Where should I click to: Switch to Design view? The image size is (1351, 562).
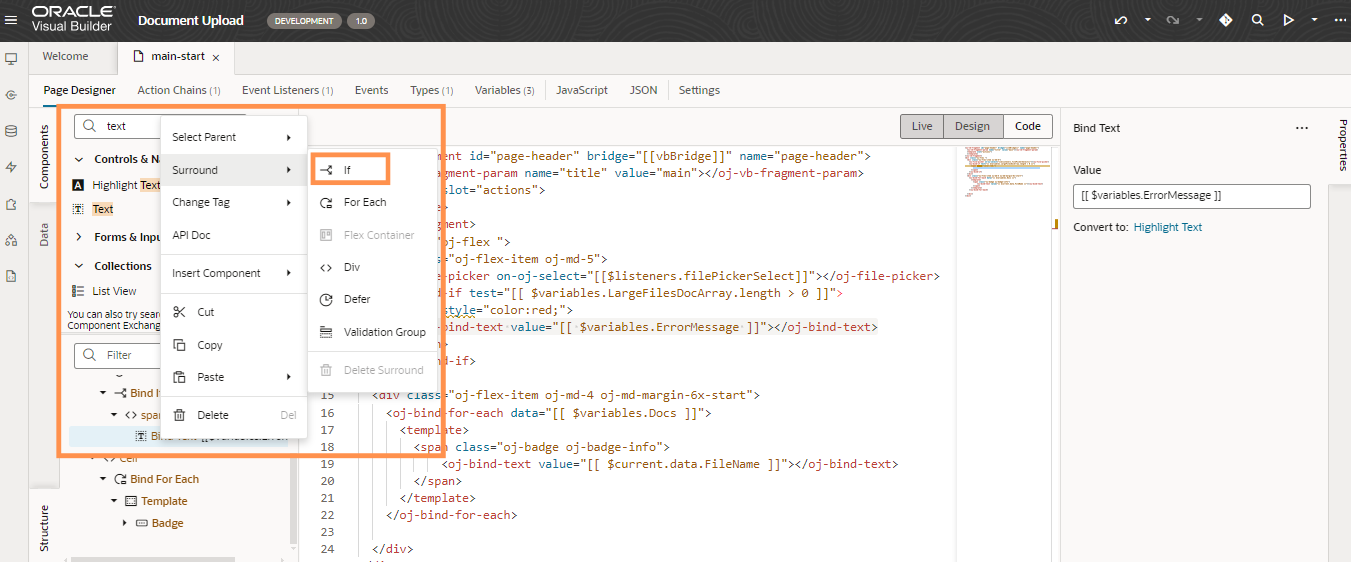click(x=972, y=126)
